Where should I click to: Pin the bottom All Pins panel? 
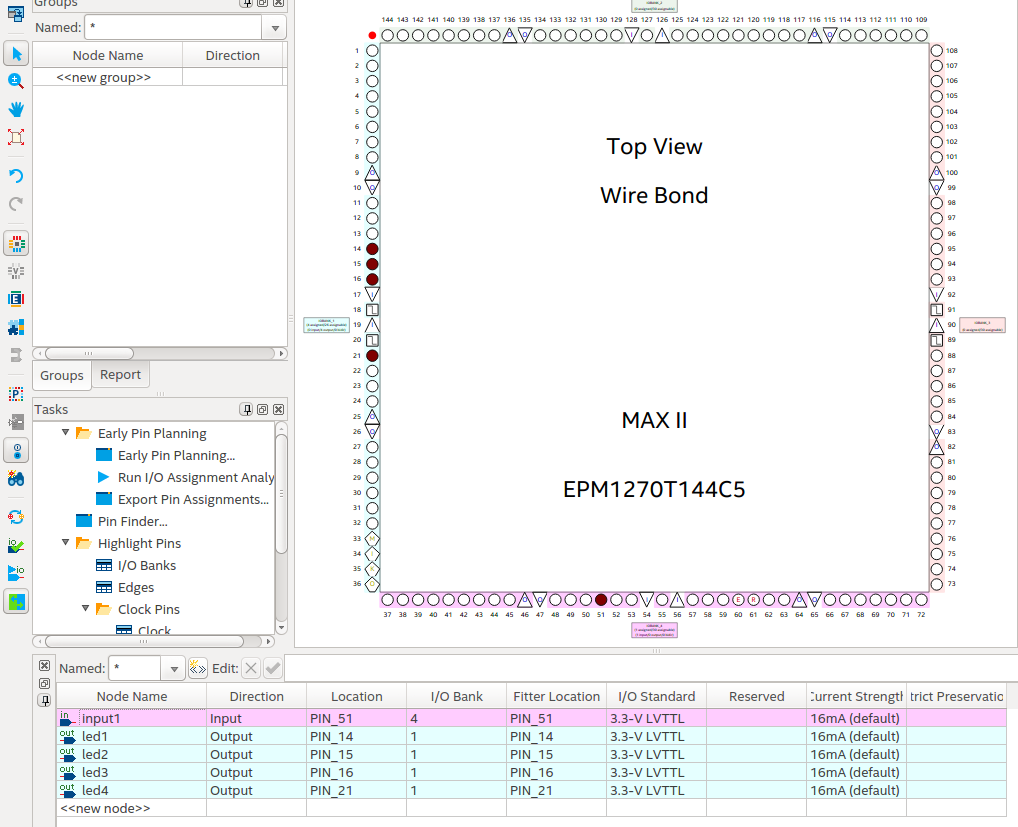tap(44, 700)
